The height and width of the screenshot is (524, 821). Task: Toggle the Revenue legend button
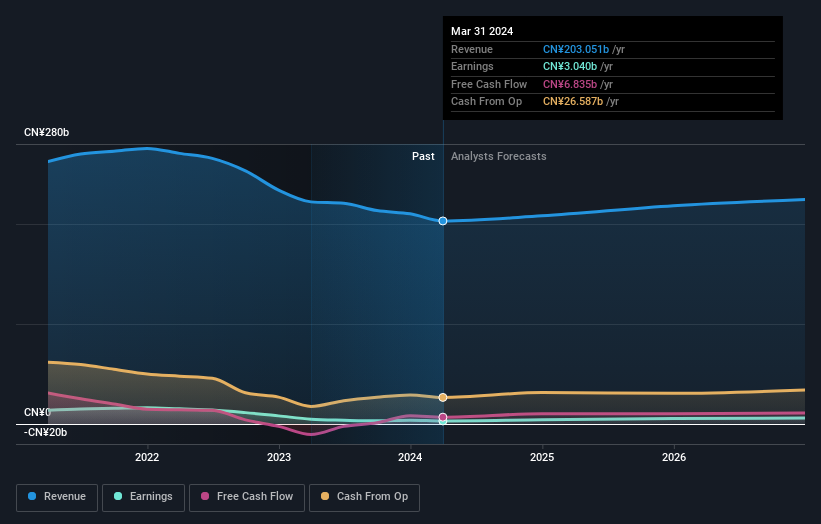click(x=57, y=497)
